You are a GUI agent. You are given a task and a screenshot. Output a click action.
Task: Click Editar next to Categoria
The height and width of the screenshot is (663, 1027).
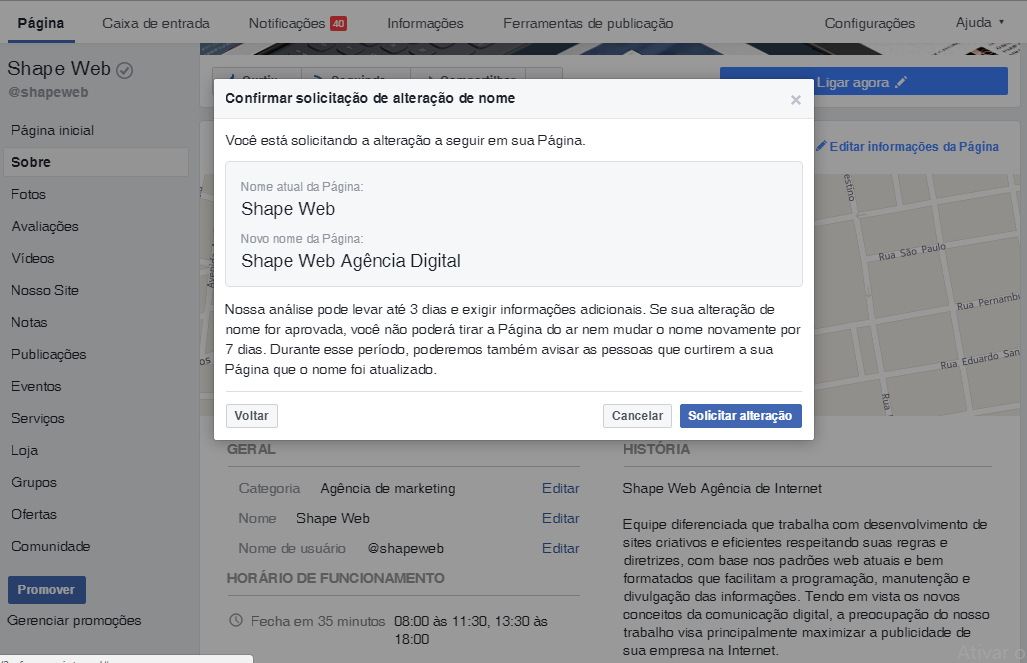560,488
